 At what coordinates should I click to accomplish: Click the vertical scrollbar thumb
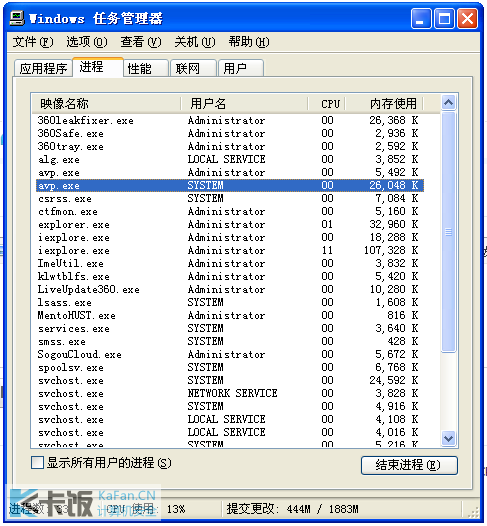[x=448, y=232]
